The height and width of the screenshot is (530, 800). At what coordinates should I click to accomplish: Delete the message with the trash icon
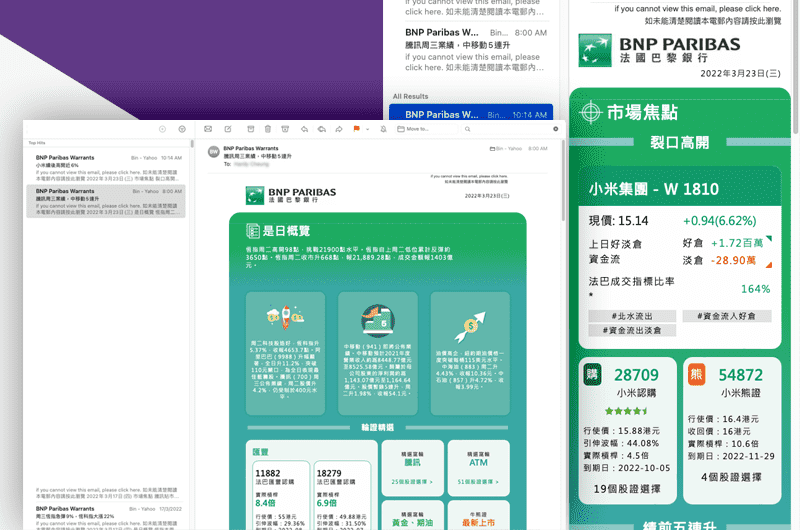[x=268, y=129]
